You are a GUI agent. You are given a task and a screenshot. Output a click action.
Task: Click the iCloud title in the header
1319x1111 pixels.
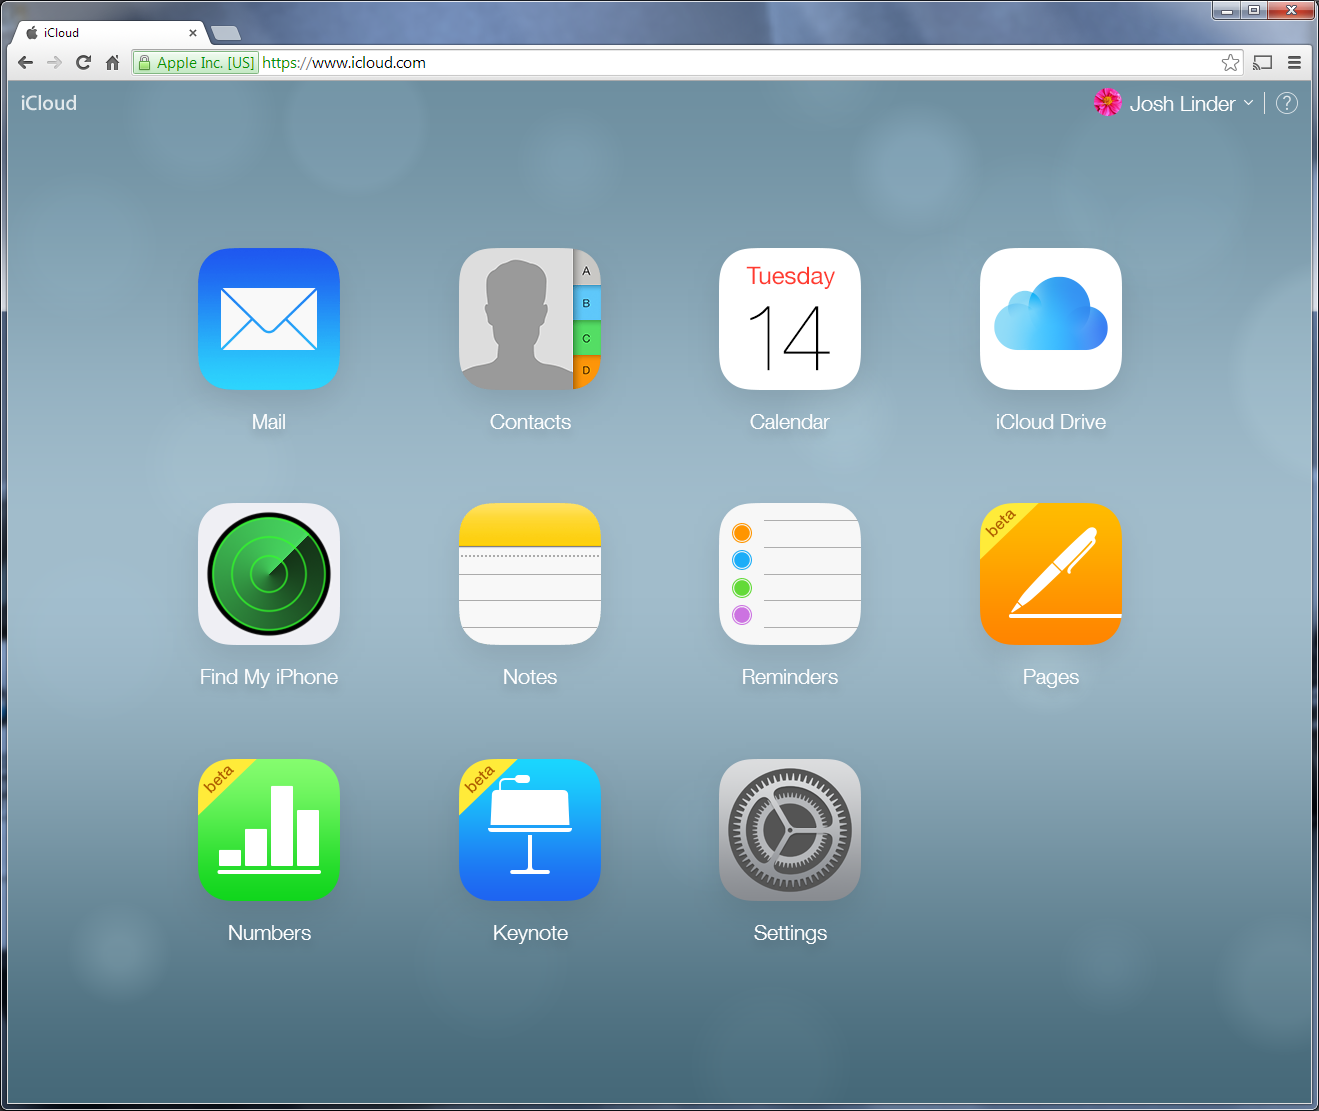[x=49, y=103]
